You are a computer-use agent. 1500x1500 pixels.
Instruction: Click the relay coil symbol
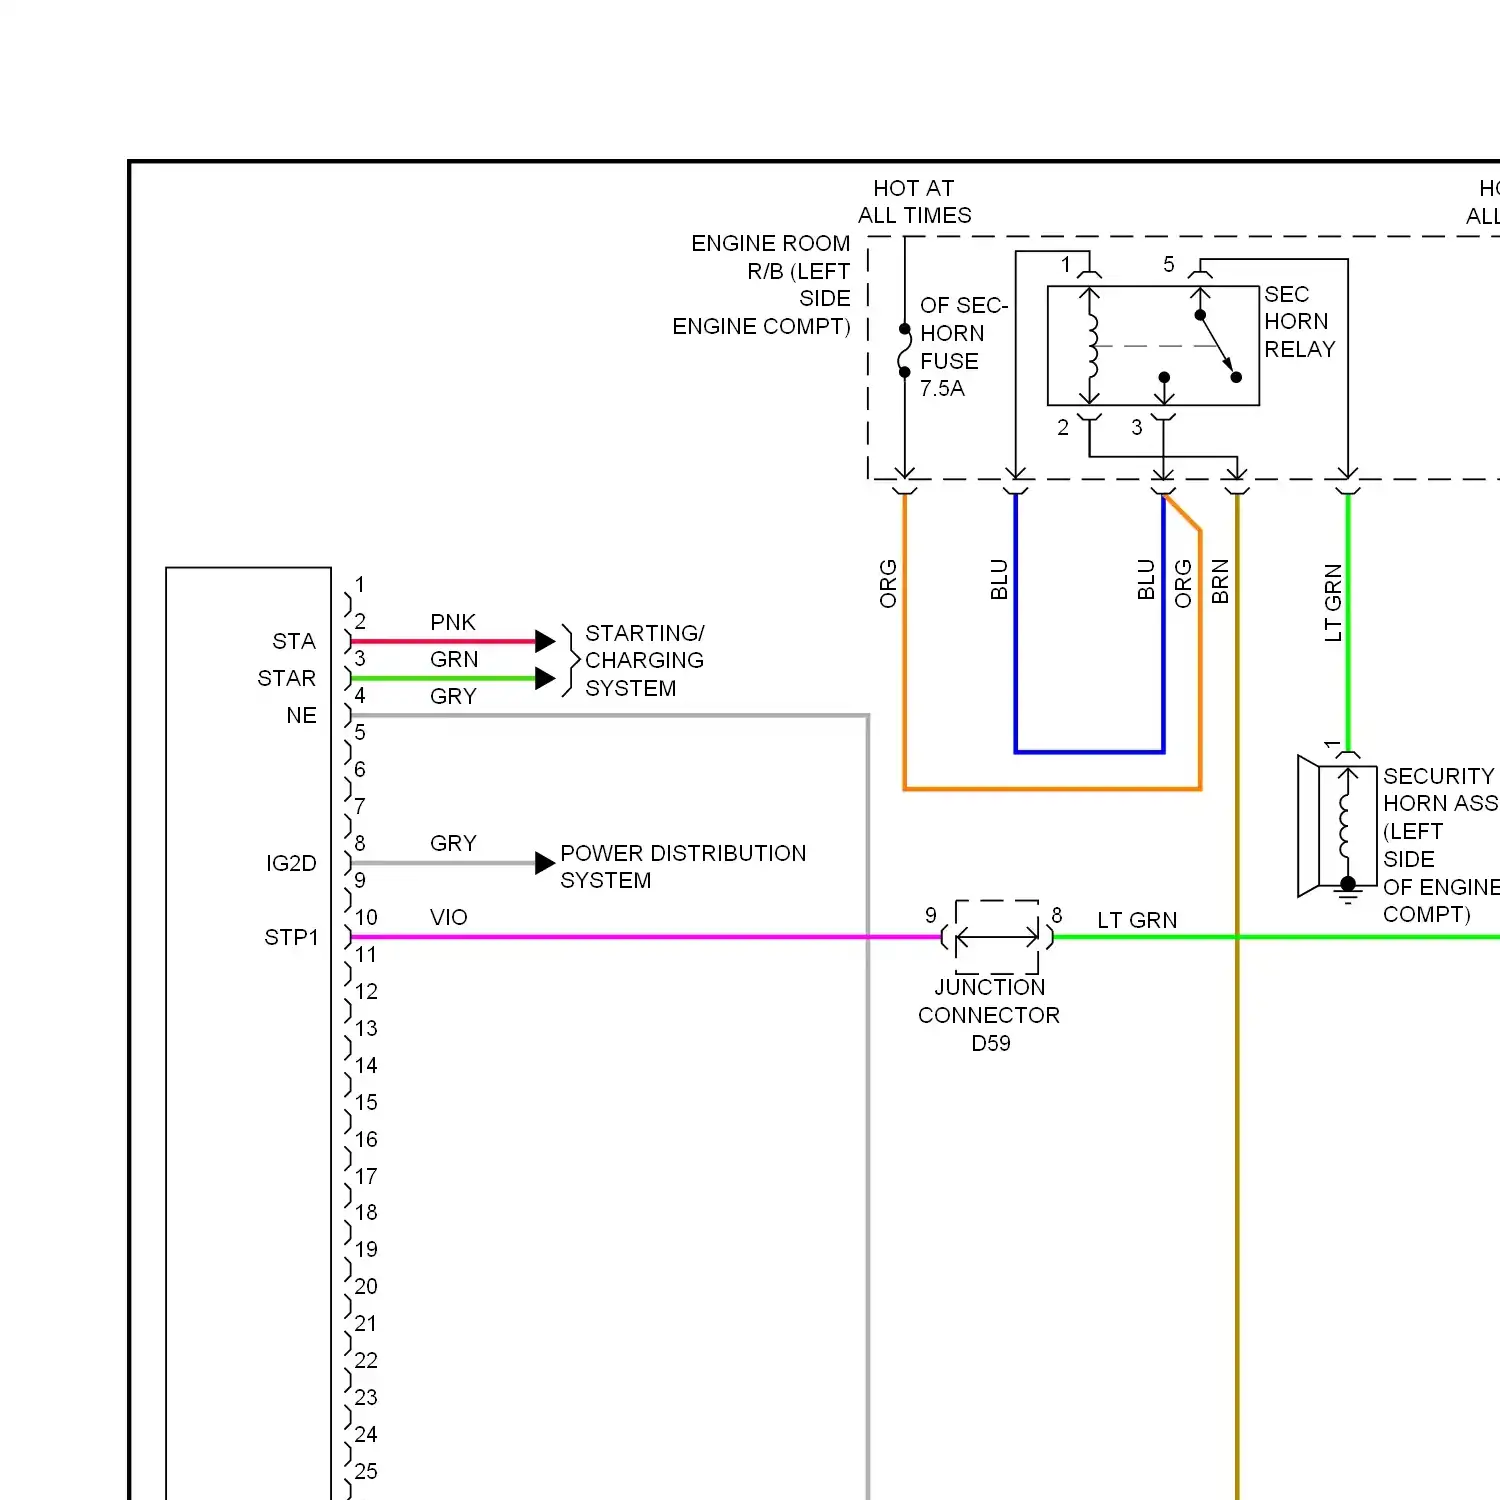pyautogui.click(x=1090, y=346)
